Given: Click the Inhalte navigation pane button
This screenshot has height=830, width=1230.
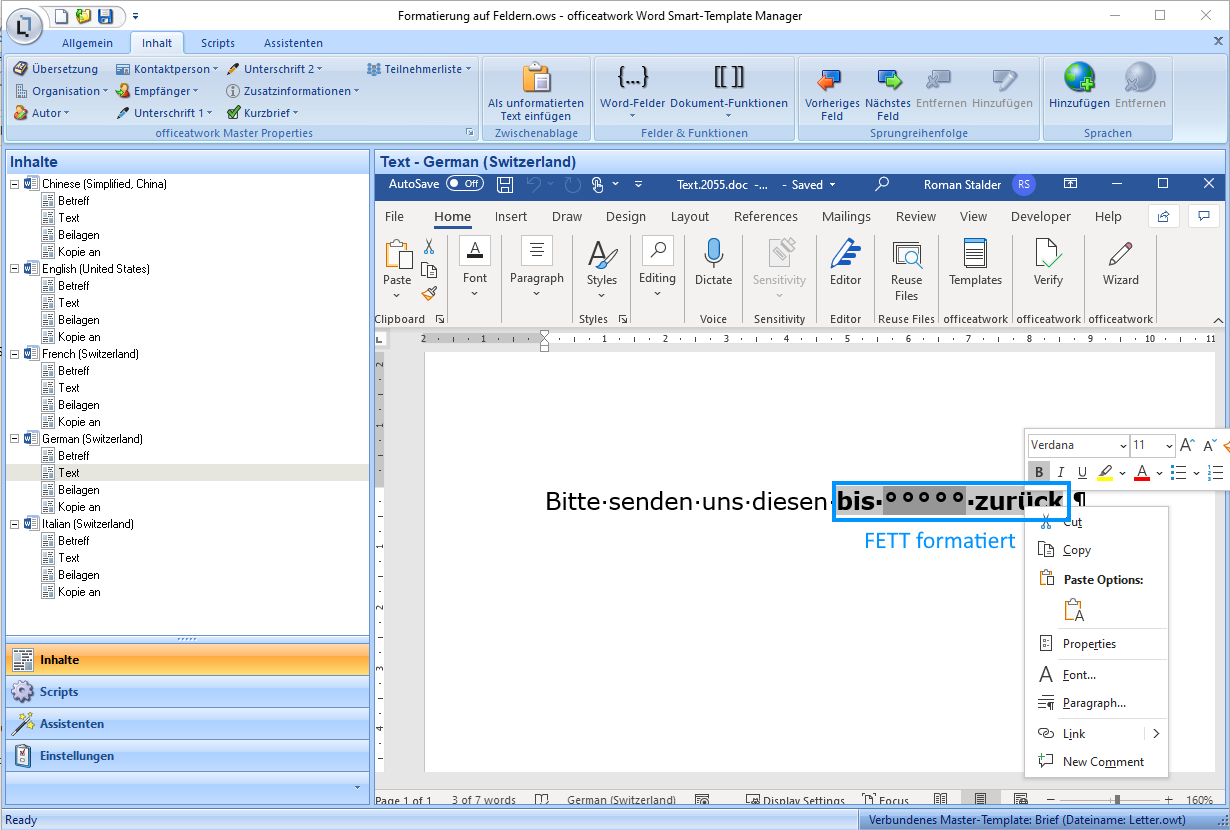Looking at the screenshot, I should tap(188, 660).
